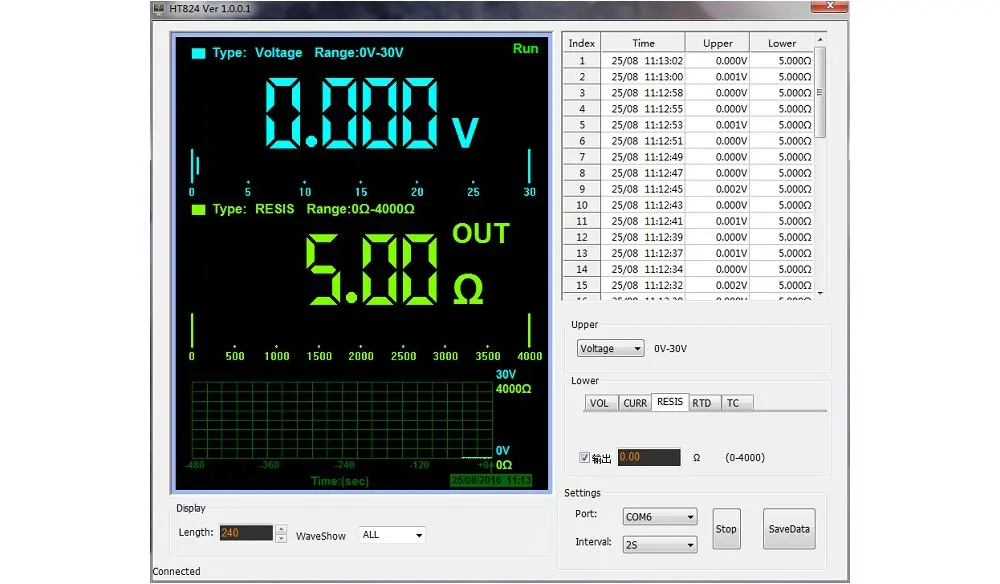Click the large 5.00 Ω resistance readout
Image resolution: width=1000 pixels, height=584 pixels.
click(x=395, y=269)
